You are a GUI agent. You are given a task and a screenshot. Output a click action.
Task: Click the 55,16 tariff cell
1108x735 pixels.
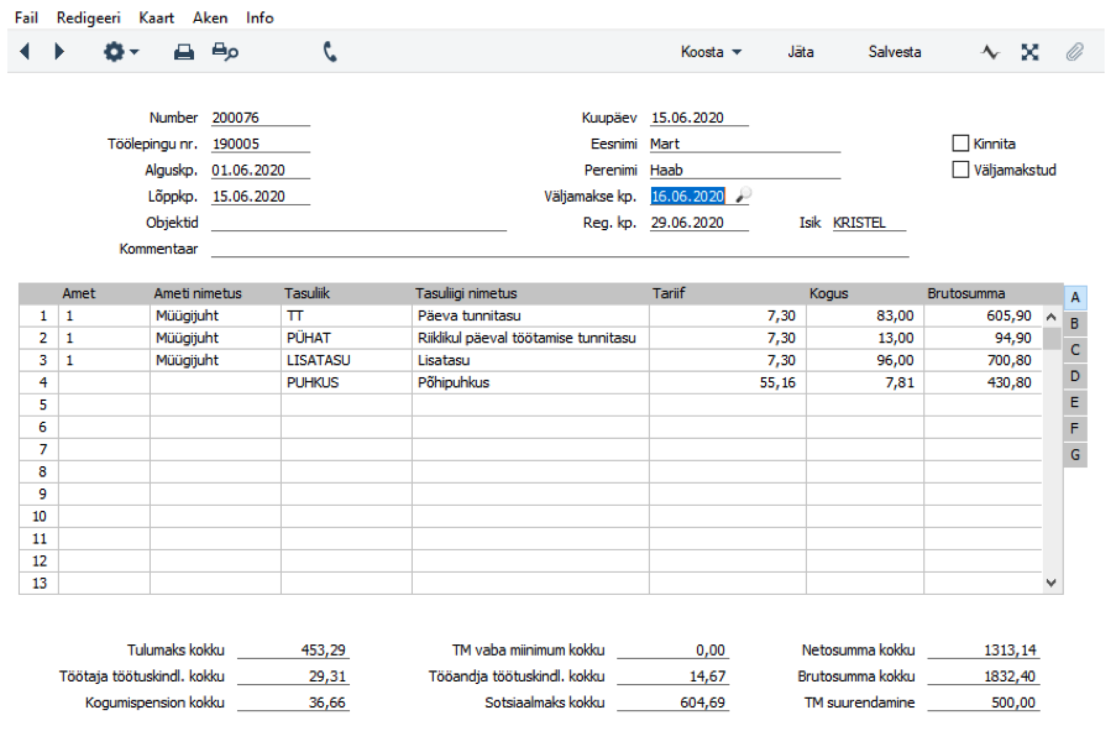point(728,383)
